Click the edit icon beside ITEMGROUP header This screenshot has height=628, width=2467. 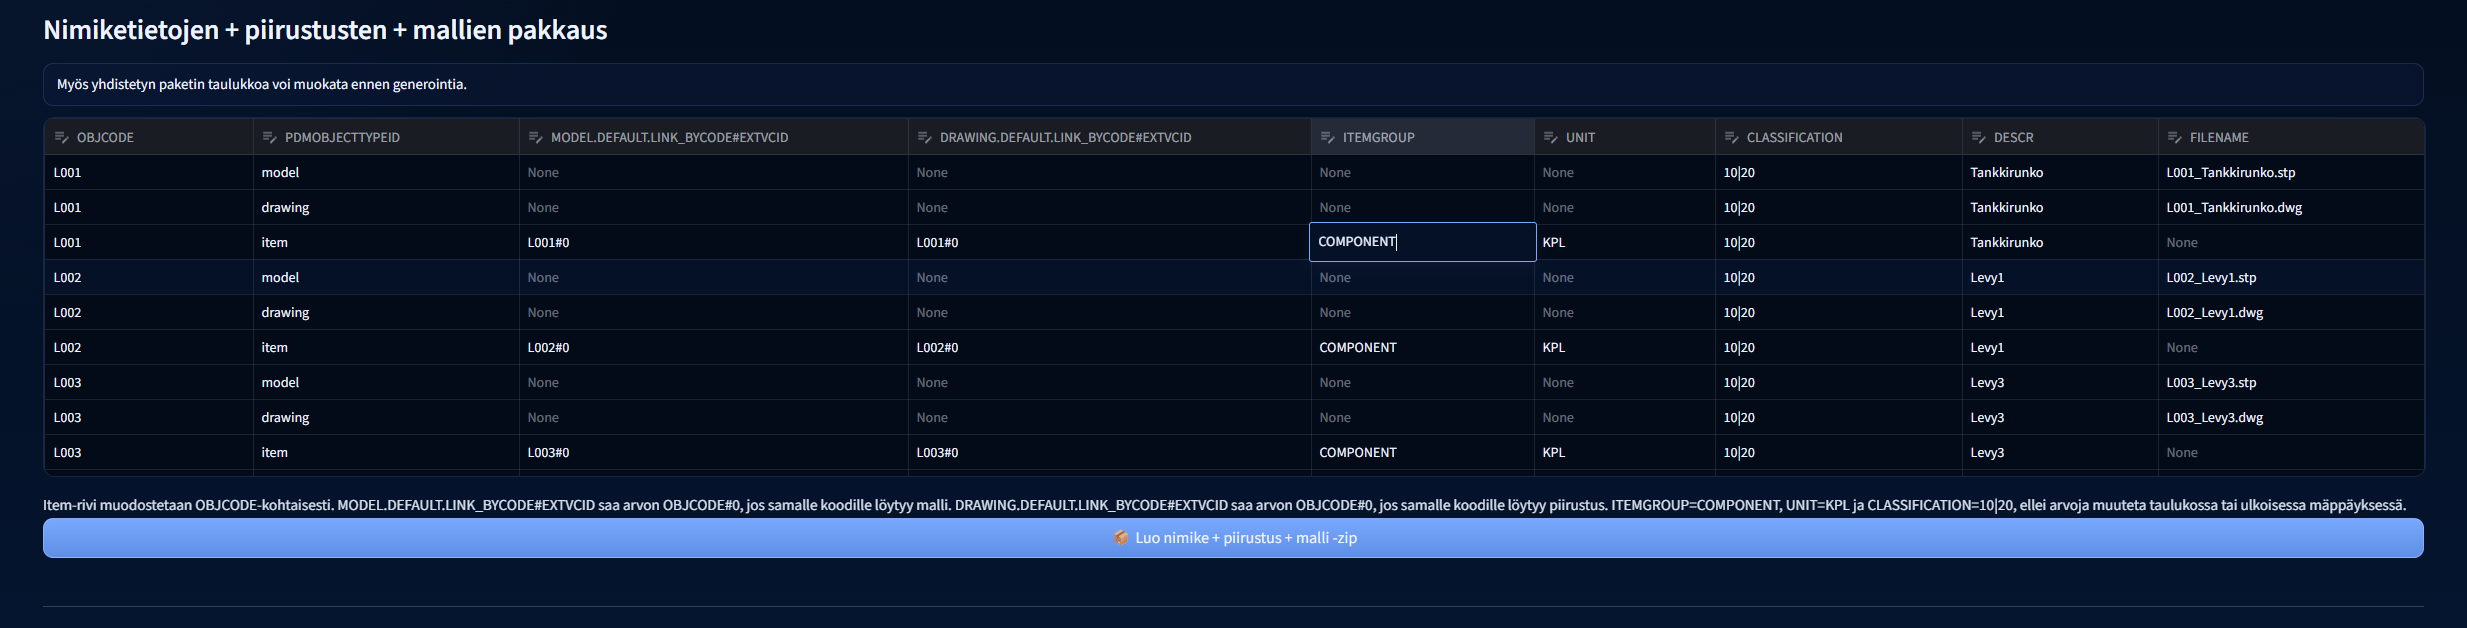[1327, 137]
